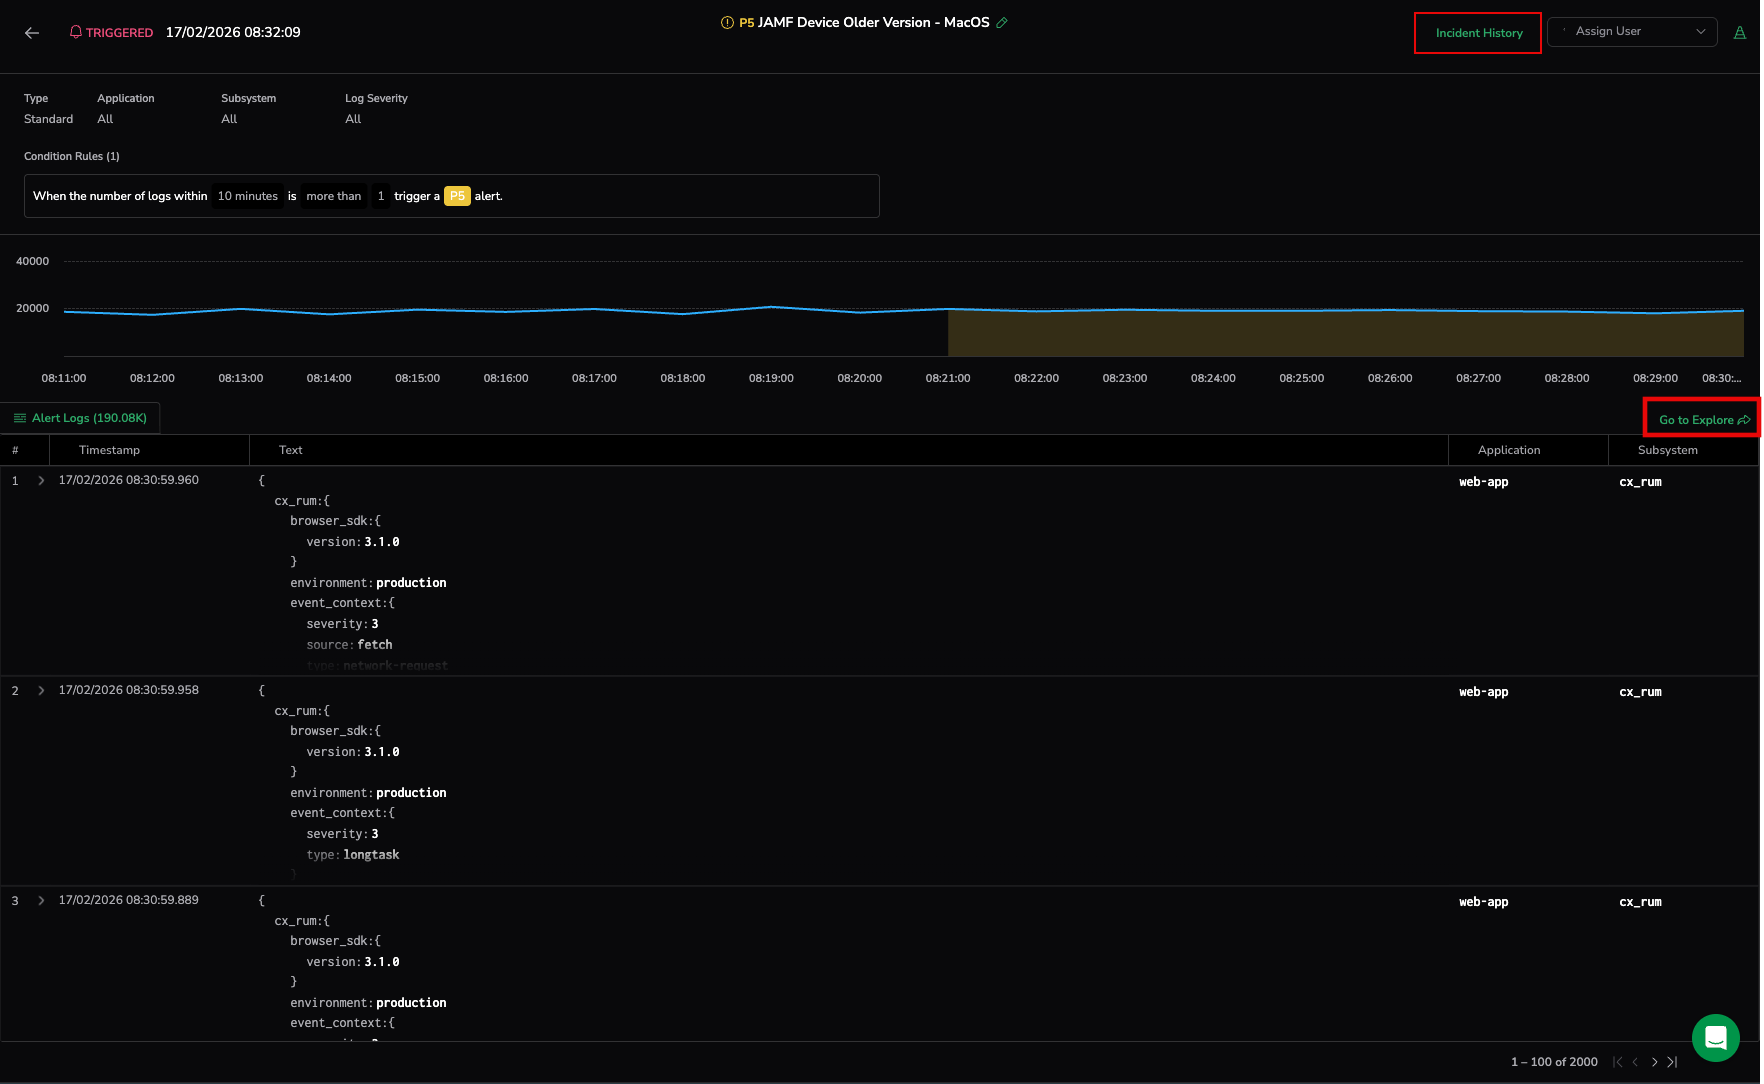Screen dimensions: 1764x1084
Task: Click the Application column header
Action: 1508,450
